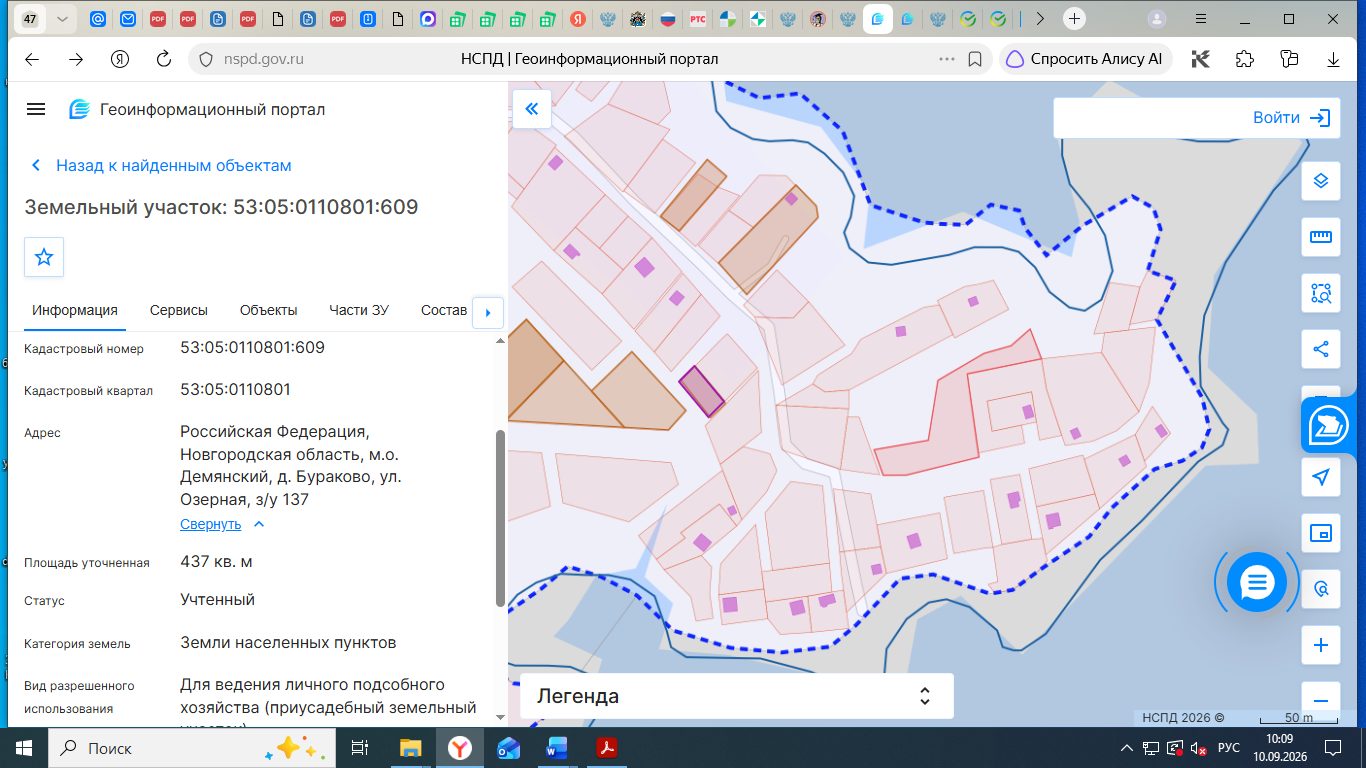Switch to the Сервисы tab

pos(179,310)
